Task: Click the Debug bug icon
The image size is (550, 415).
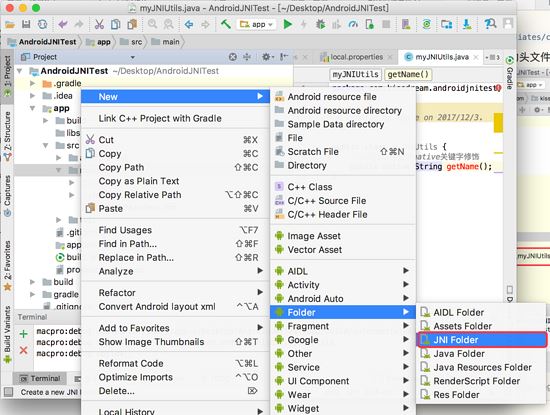Action: 320,24
